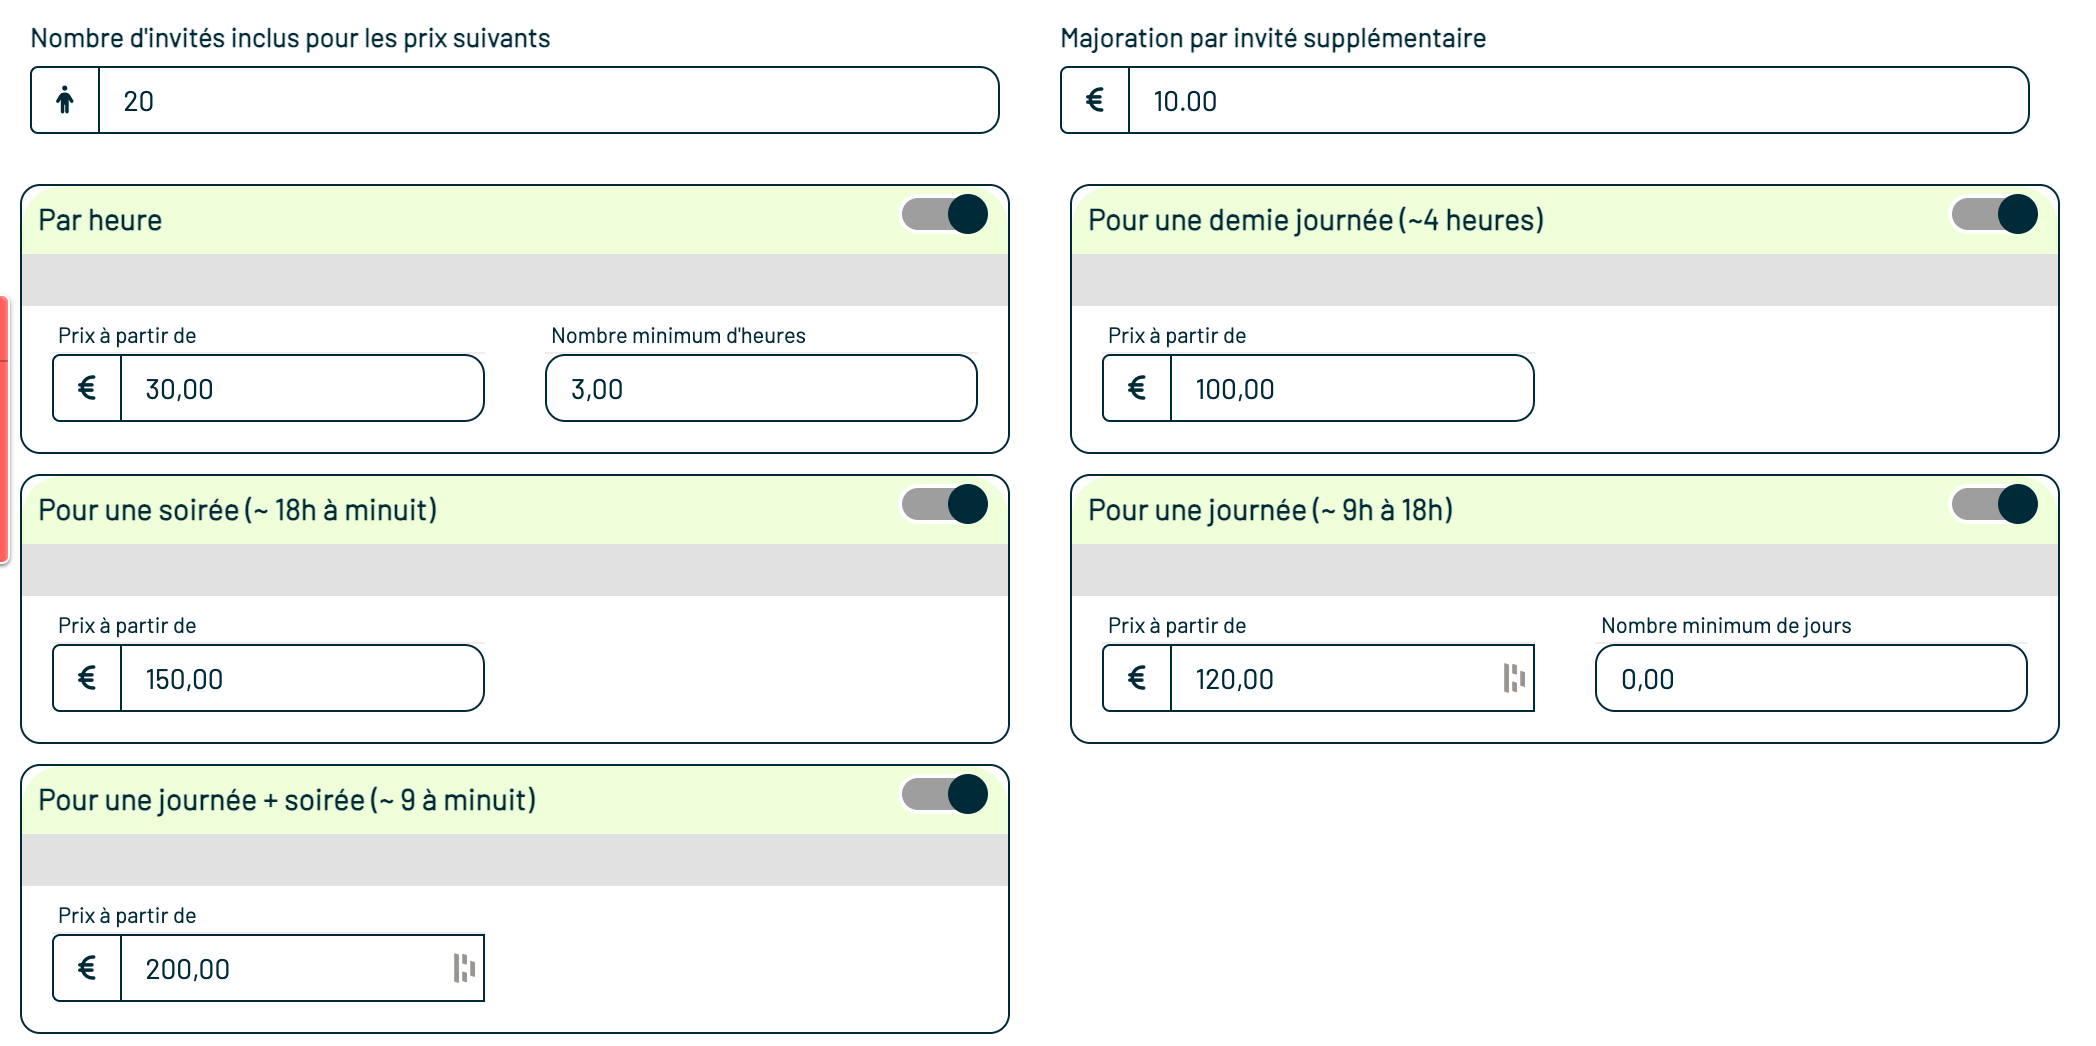This screenshot has width=2096, height=1046.
Task: Click the minimum days field showing 0,00
Action: coord(1811,678)
